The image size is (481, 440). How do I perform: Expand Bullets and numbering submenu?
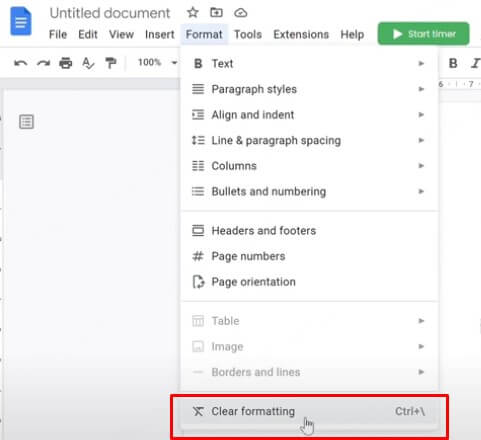(309, 191)
